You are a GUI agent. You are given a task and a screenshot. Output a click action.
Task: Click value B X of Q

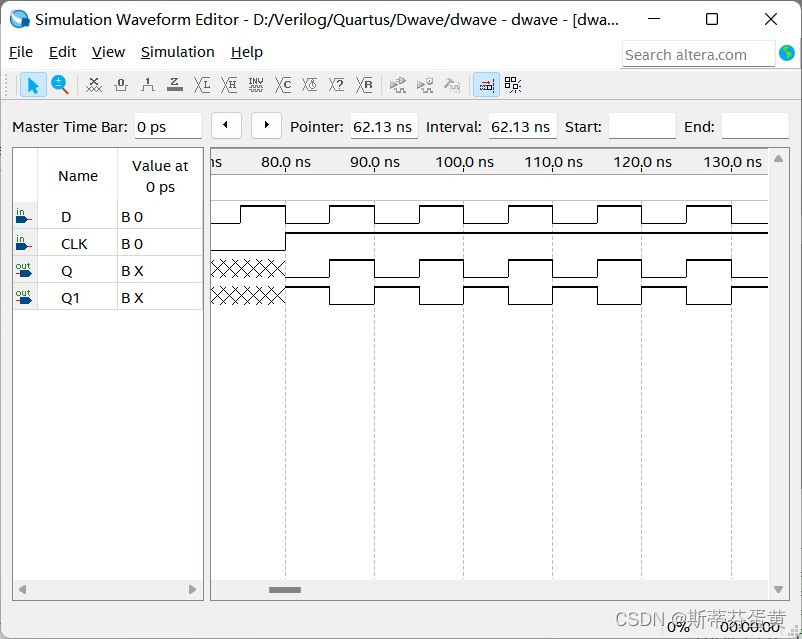pyautogui.click(x=132, y=271)
